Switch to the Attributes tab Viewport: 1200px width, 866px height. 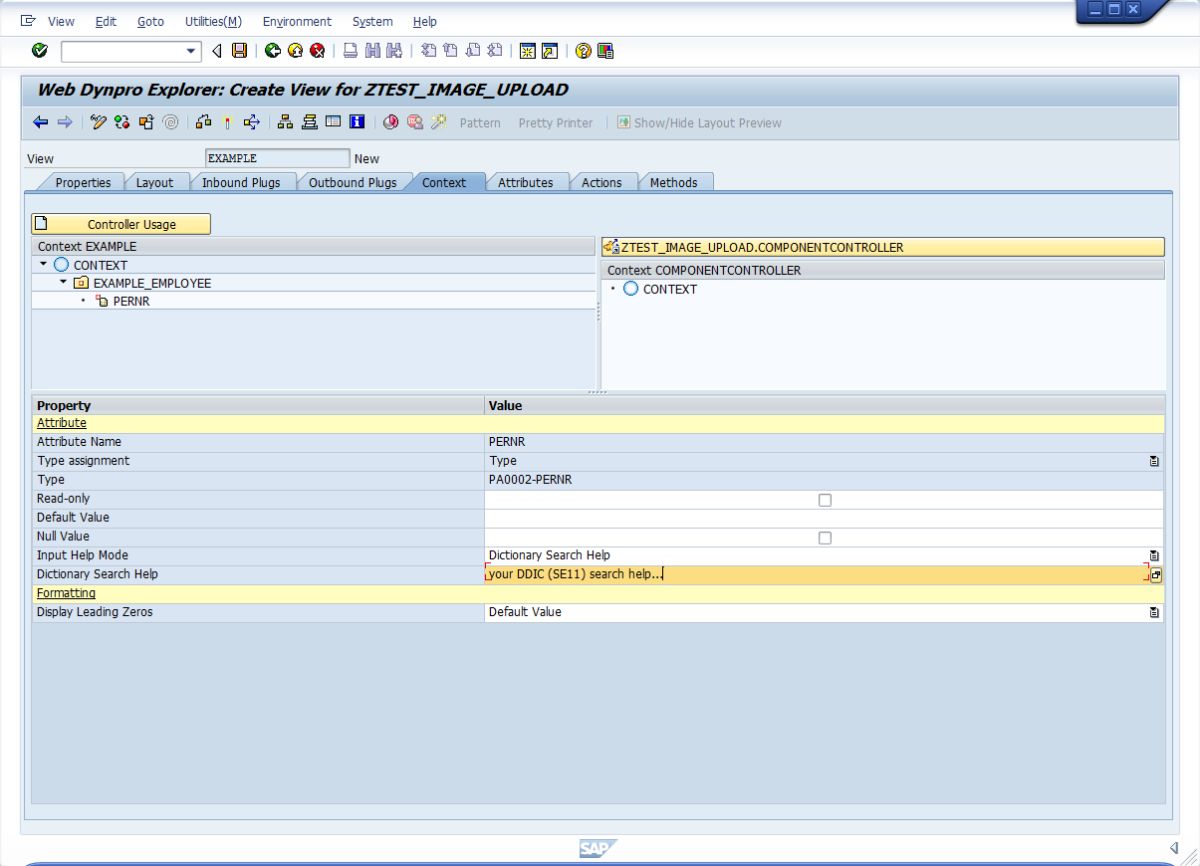point(526,182)
